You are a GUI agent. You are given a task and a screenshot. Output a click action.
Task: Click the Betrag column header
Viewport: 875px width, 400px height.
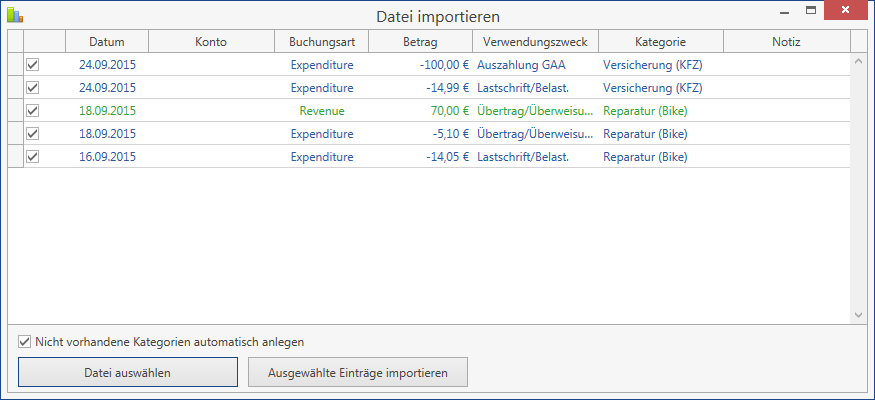tap(420, 42)
